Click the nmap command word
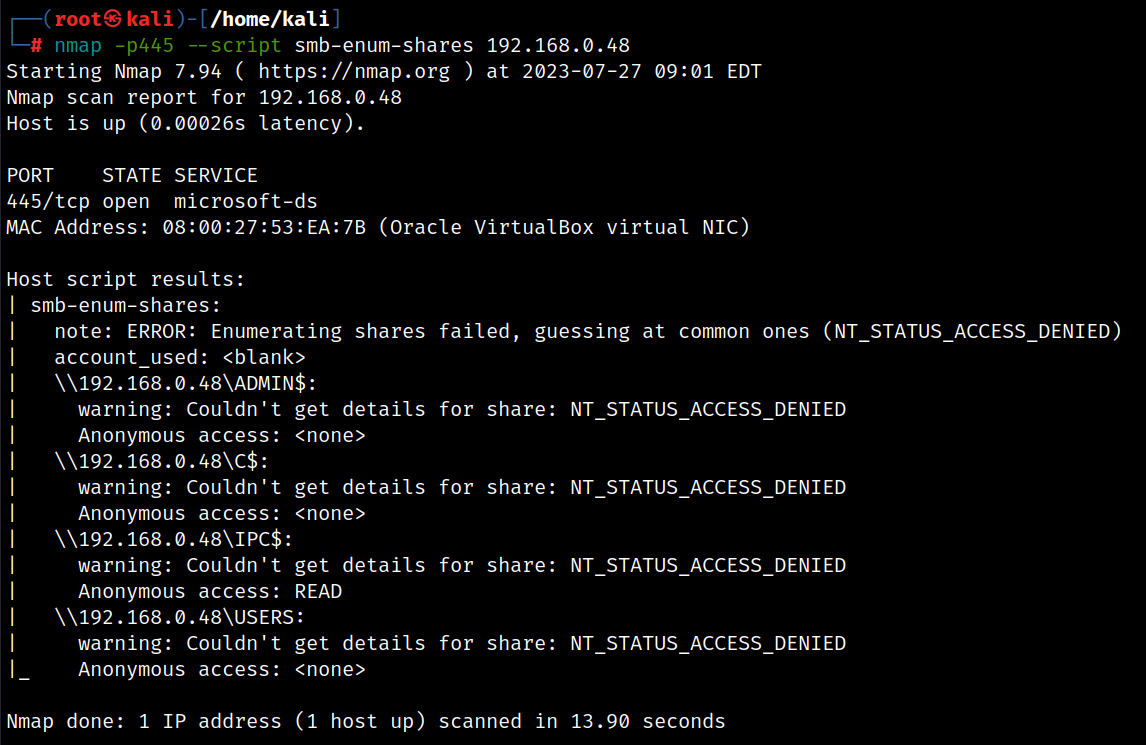1146x745 pixels. point(77,45)
